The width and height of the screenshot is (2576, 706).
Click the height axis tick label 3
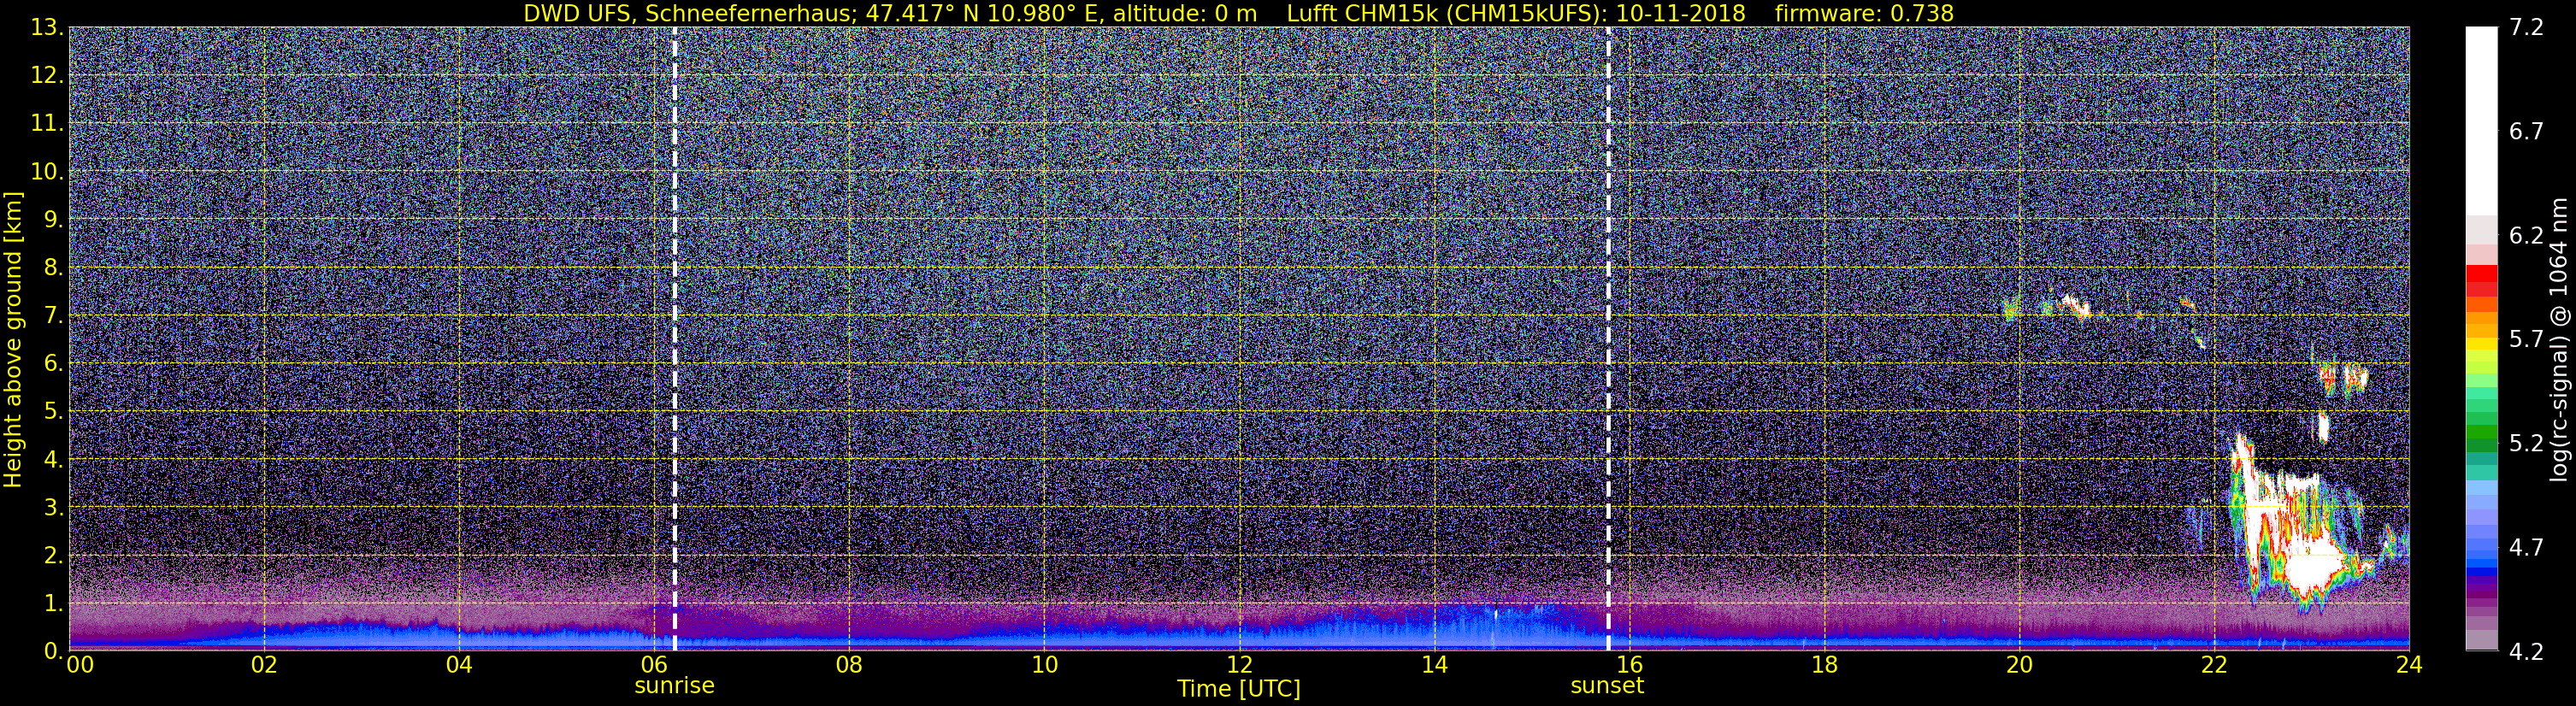pyautogui.click(x=54, y=508)
